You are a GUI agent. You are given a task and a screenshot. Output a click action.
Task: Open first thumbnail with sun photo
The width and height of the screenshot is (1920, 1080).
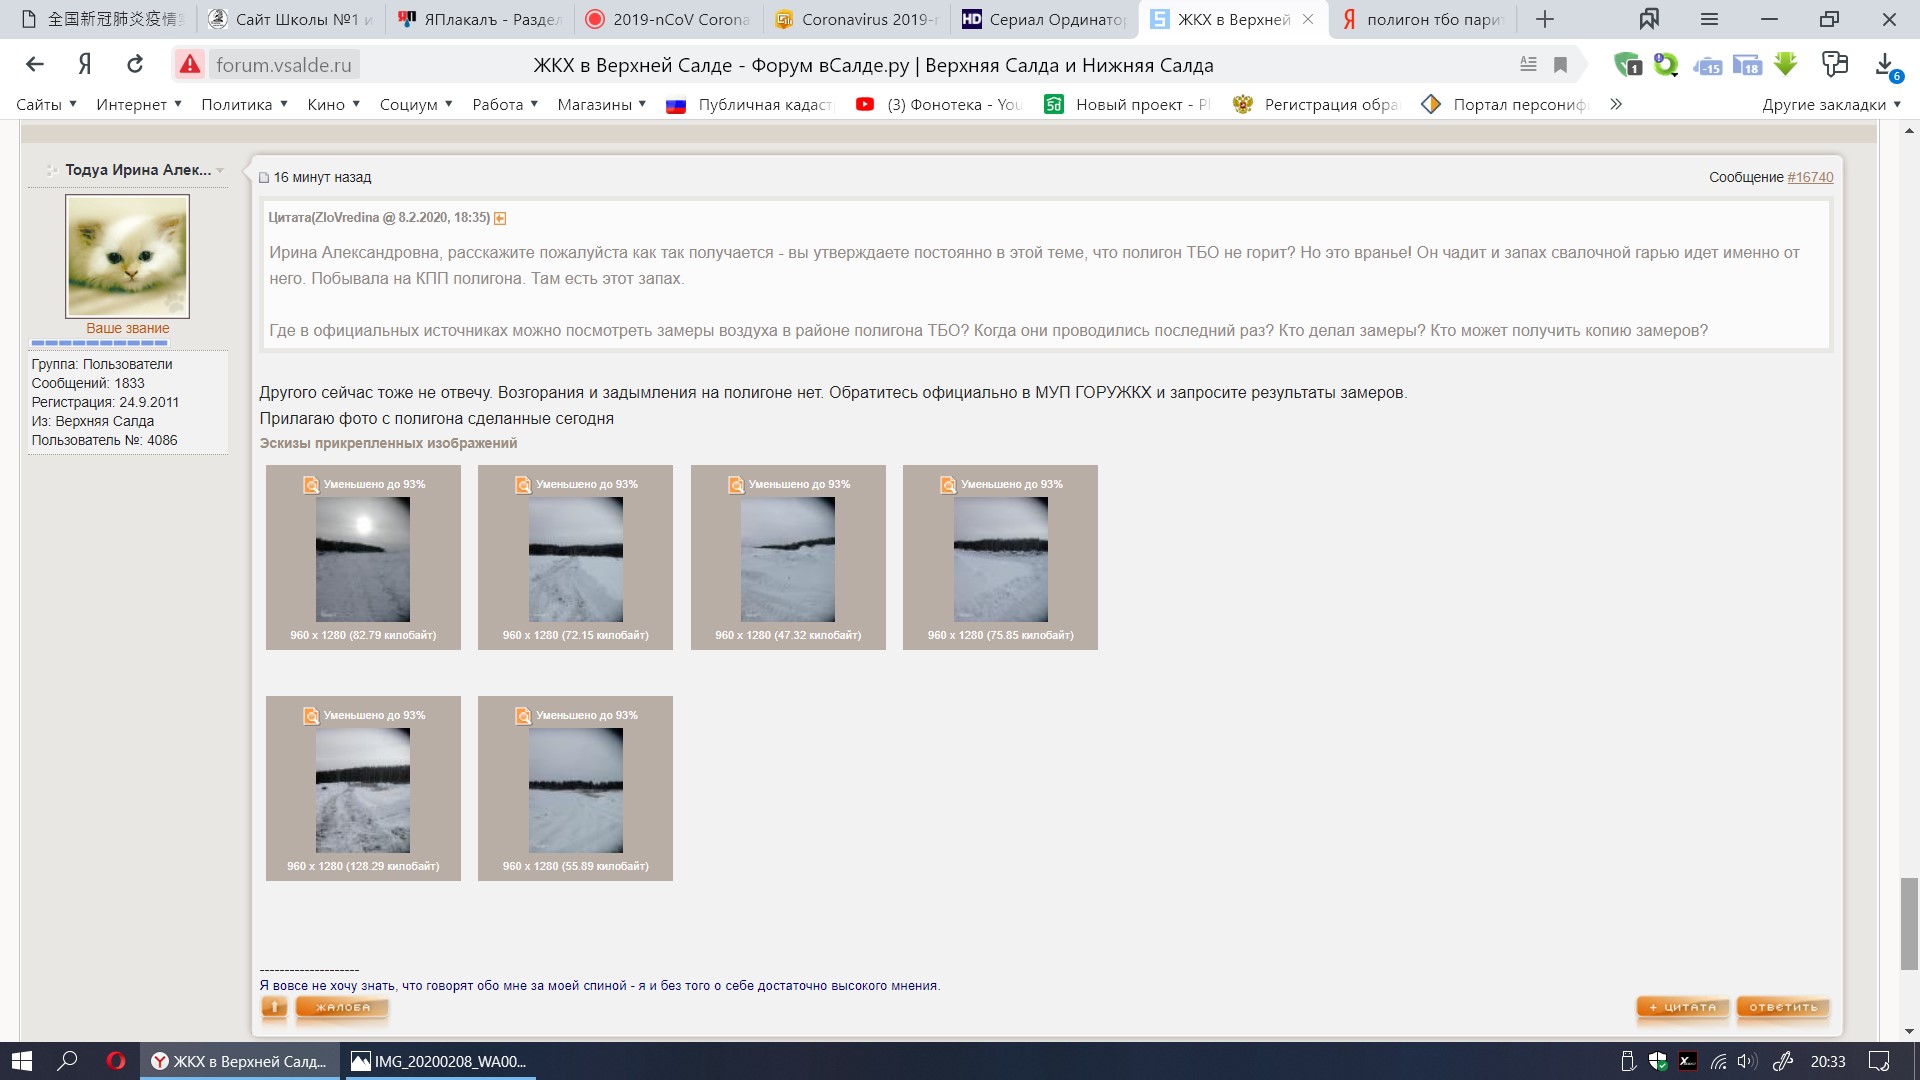[363, 559]
